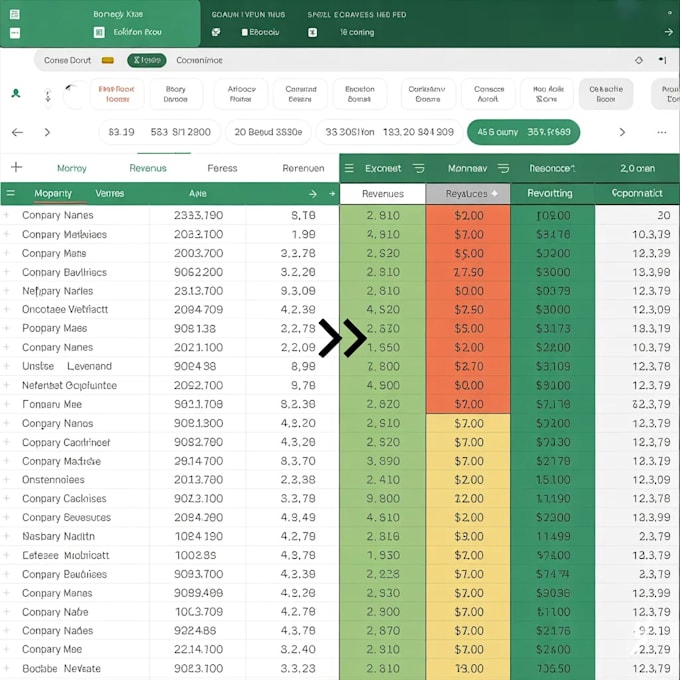Click the Btory Dsvooe button

point(176,94)
